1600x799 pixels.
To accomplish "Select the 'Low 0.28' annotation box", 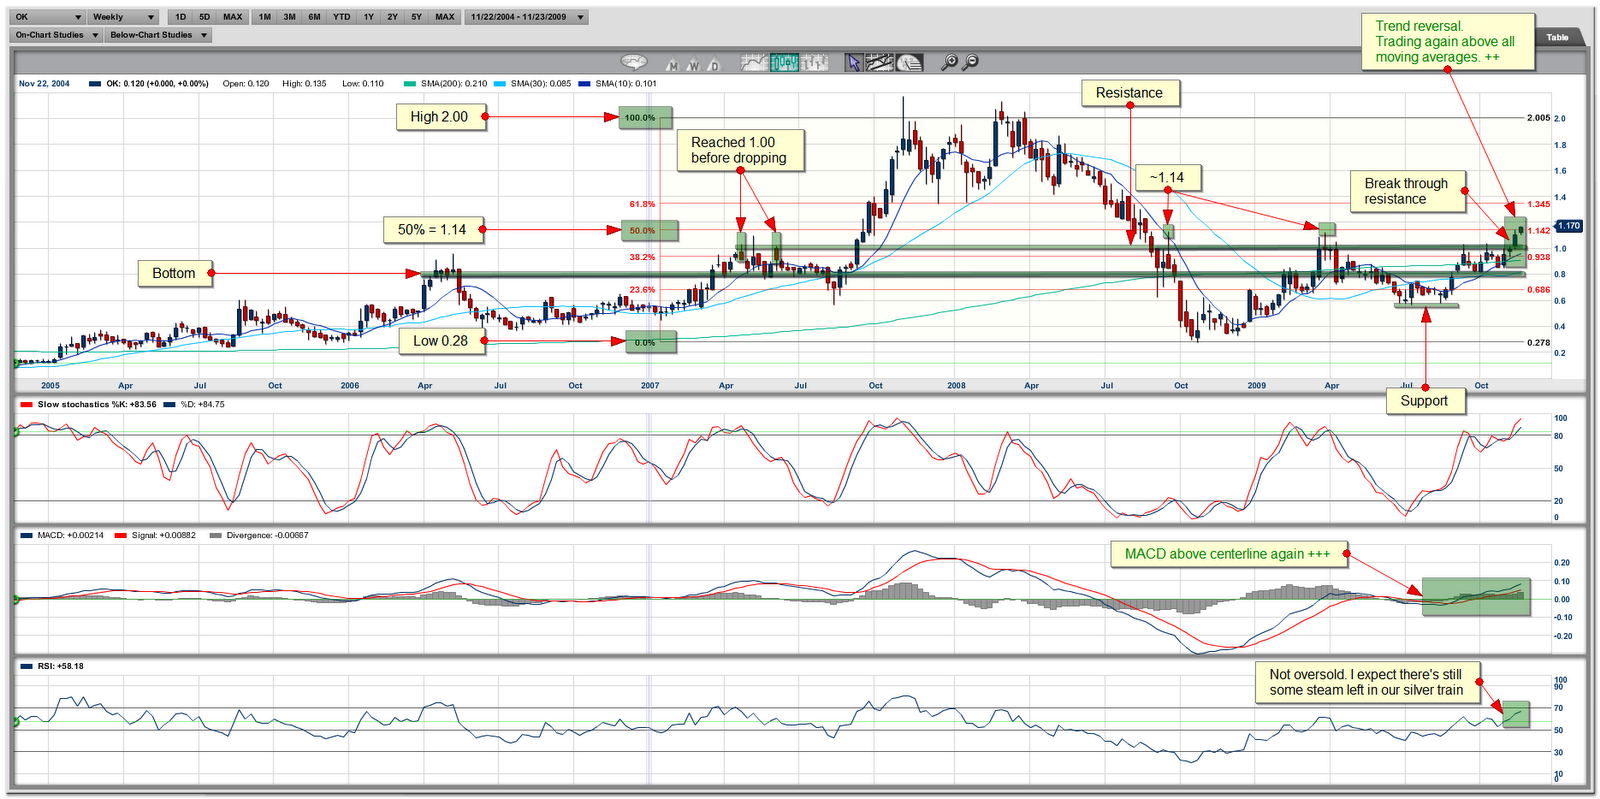I will click(441, 341).
